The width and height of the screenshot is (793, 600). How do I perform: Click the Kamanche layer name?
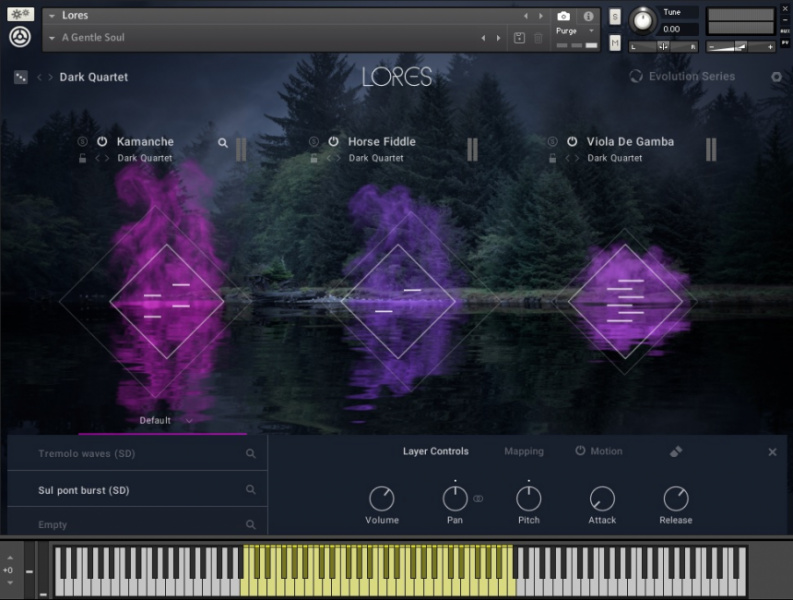click(145, 142)
